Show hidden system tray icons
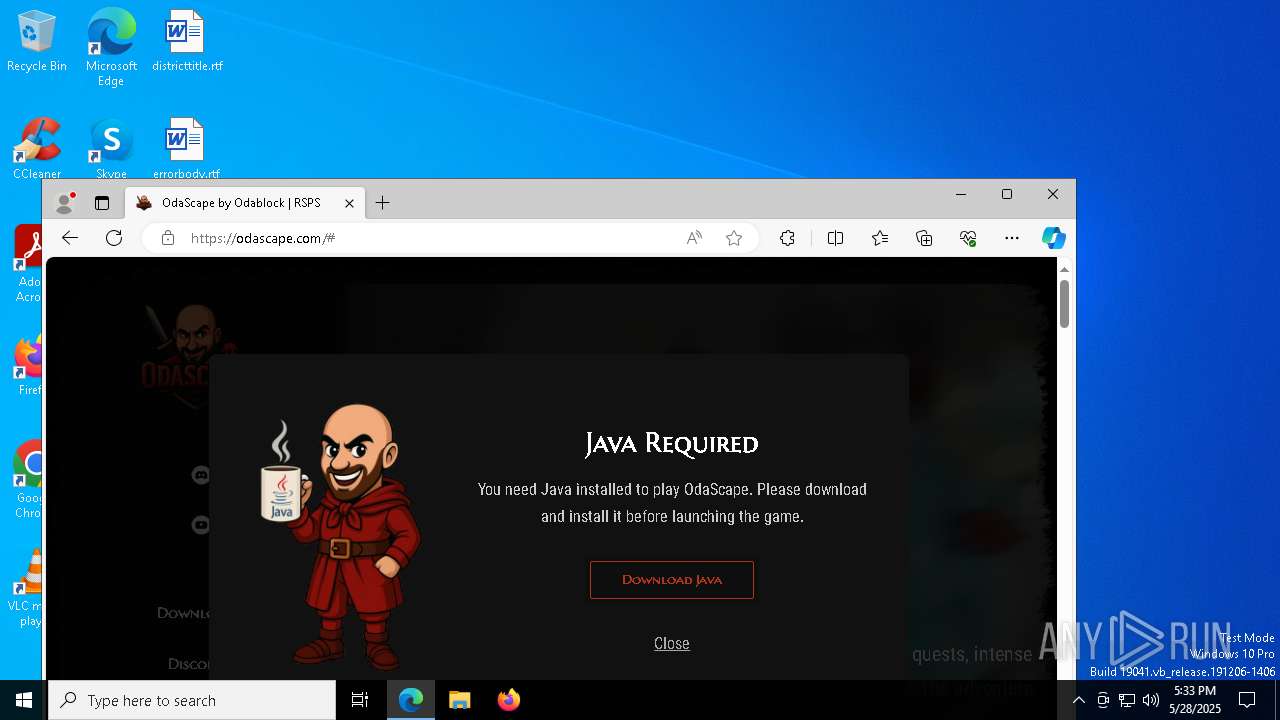The width and height of the screenshot is (1280, 720). pyautogui.click(x=1078, y=700)
